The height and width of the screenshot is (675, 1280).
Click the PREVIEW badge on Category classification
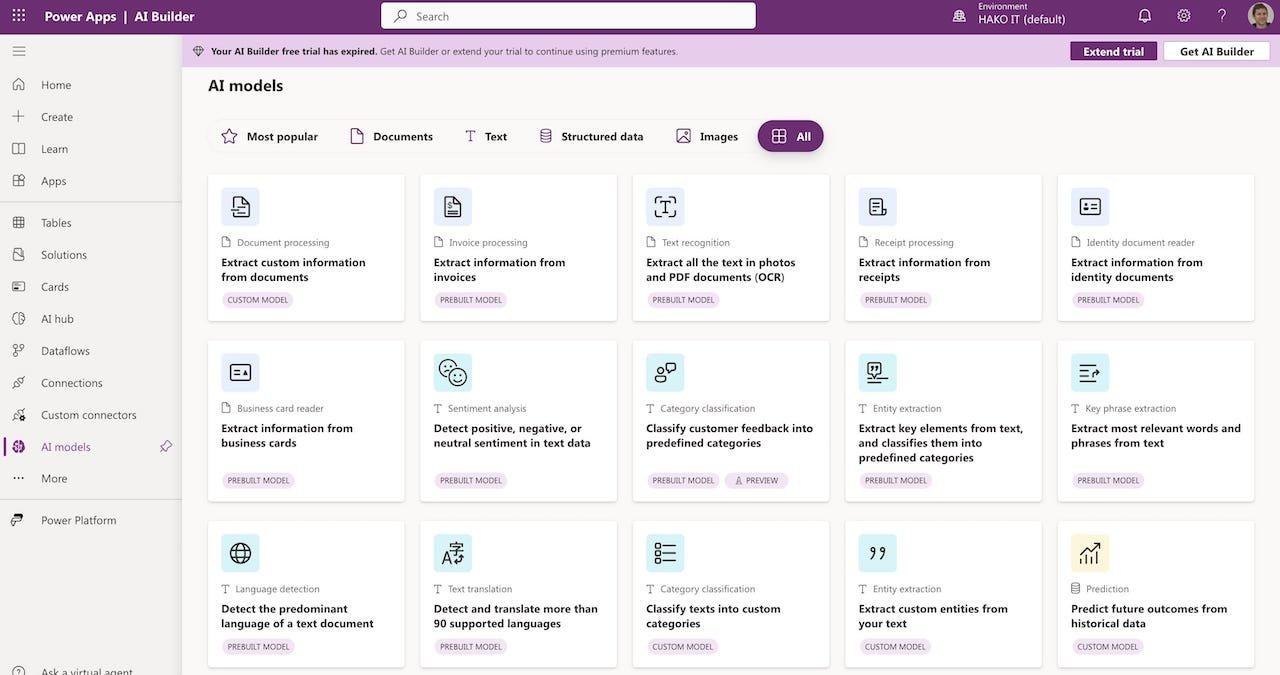coord(756,480)
